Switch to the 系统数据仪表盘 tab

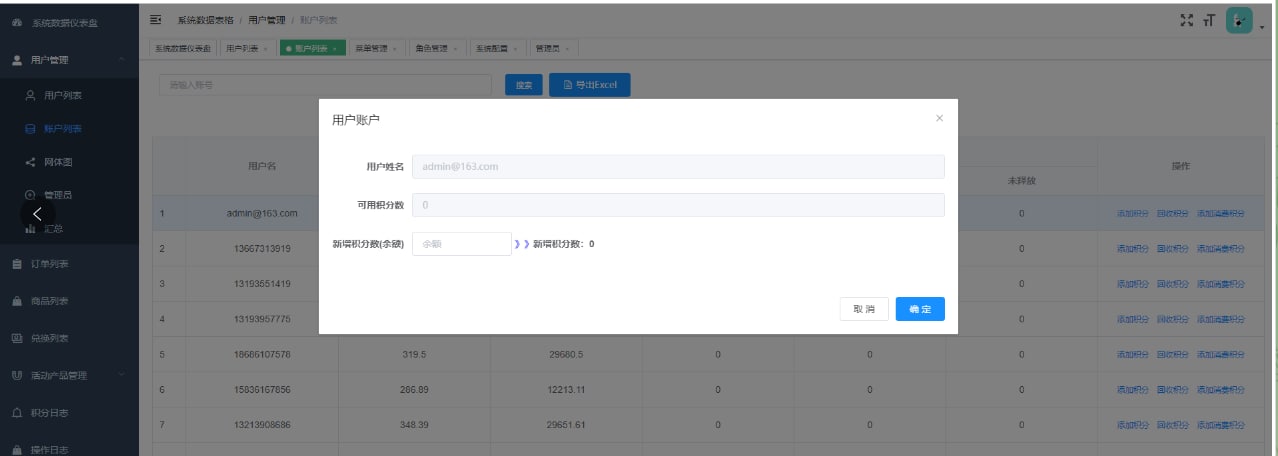[183, 48]
